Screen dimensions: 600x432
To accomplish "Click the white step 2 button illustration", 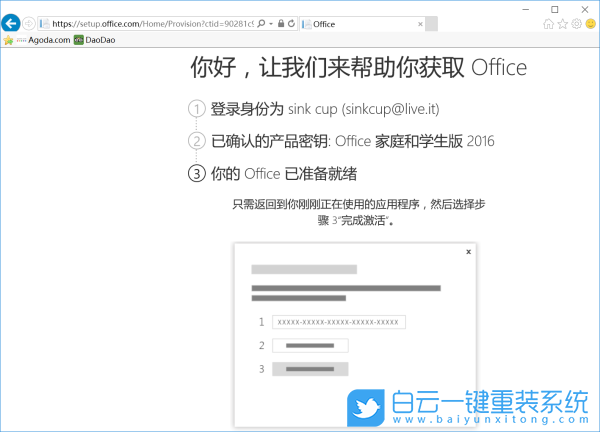I will 310,345.
